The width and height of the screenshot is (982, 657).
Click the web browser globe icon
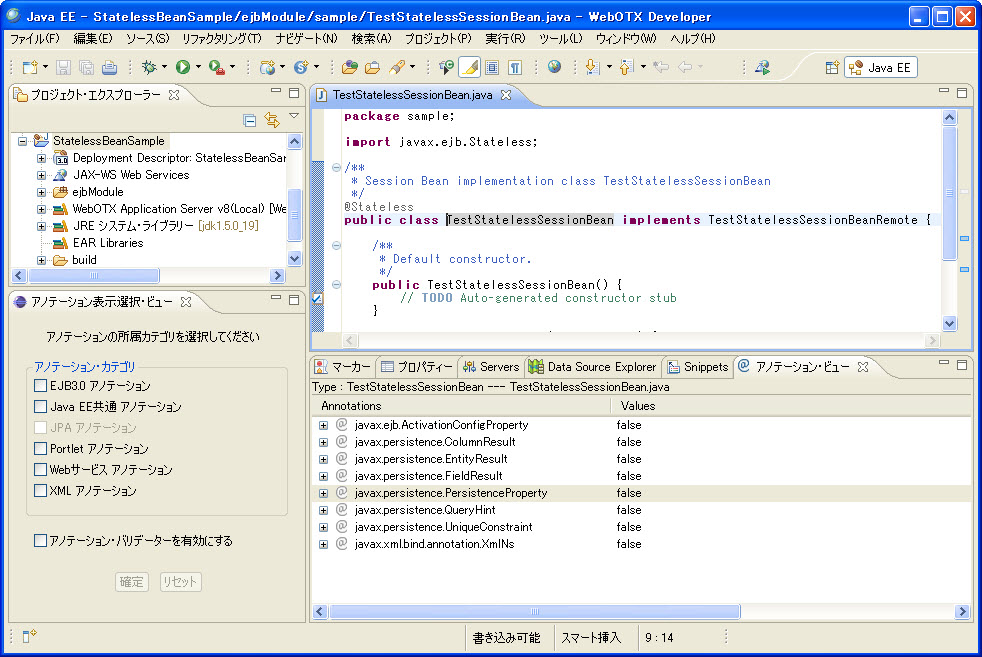click(554, 67)
